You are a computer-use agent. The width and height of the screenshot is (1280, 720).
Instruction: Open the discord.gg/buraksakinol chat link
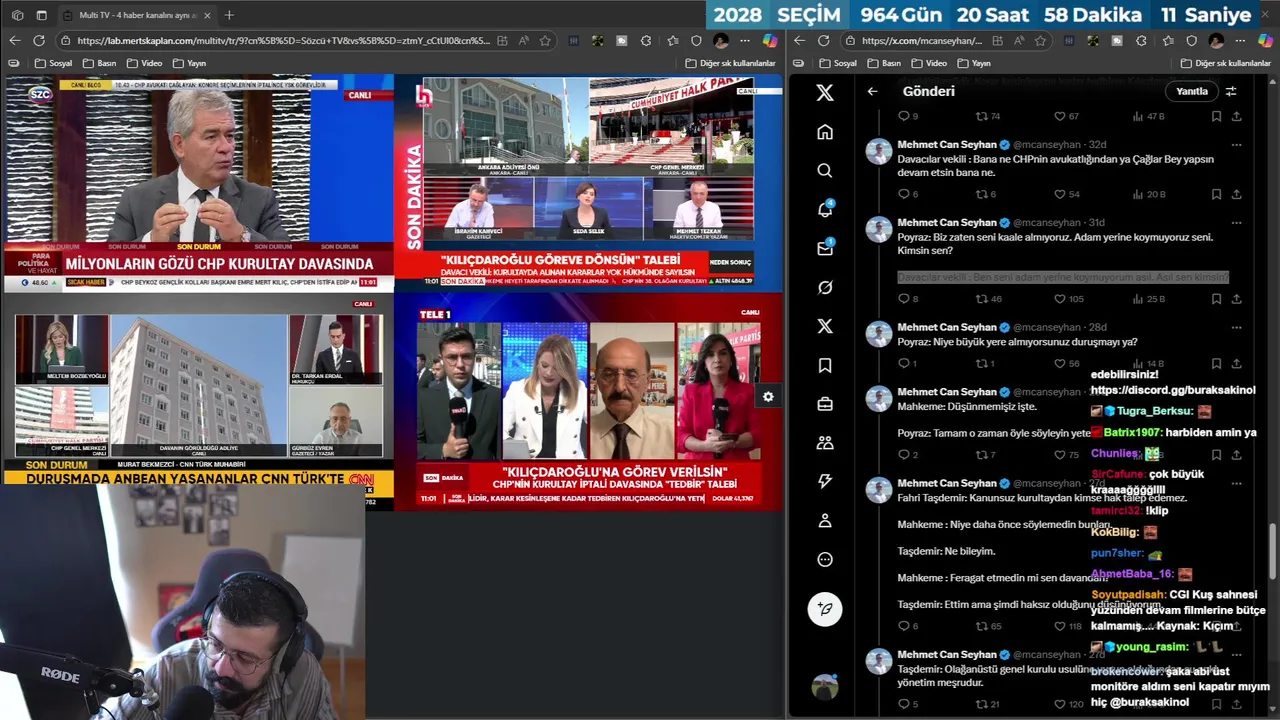(1172, 390)
